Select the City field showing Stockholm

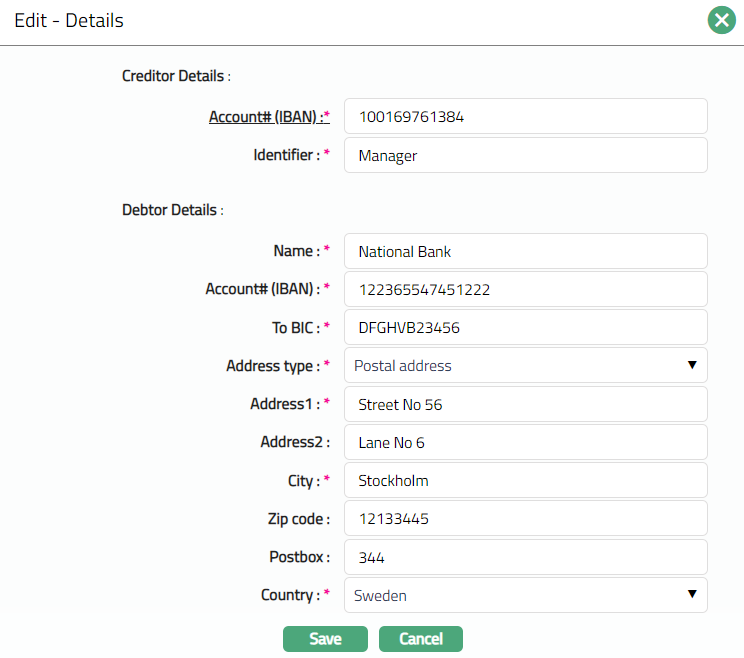click(525, 480)
